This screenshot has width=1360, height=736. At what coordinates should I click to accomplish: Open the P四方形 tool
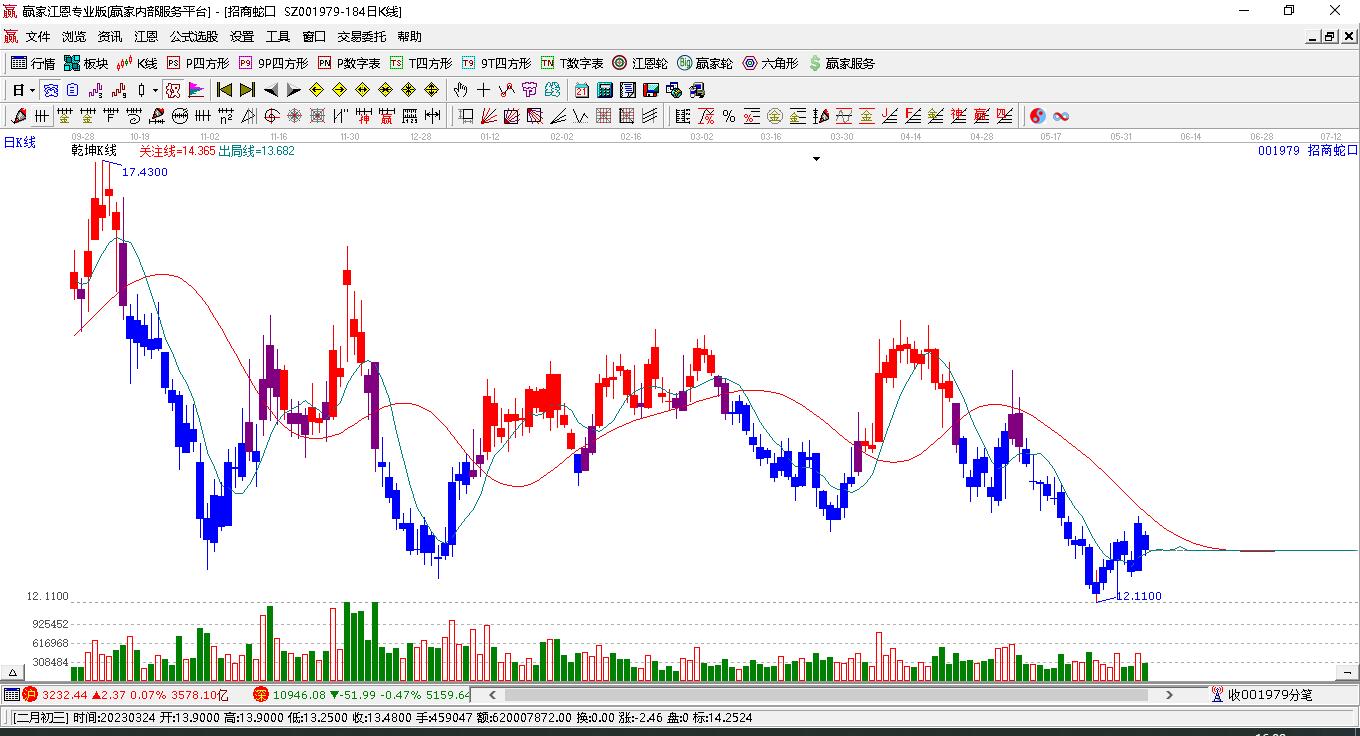click(197, 63)
